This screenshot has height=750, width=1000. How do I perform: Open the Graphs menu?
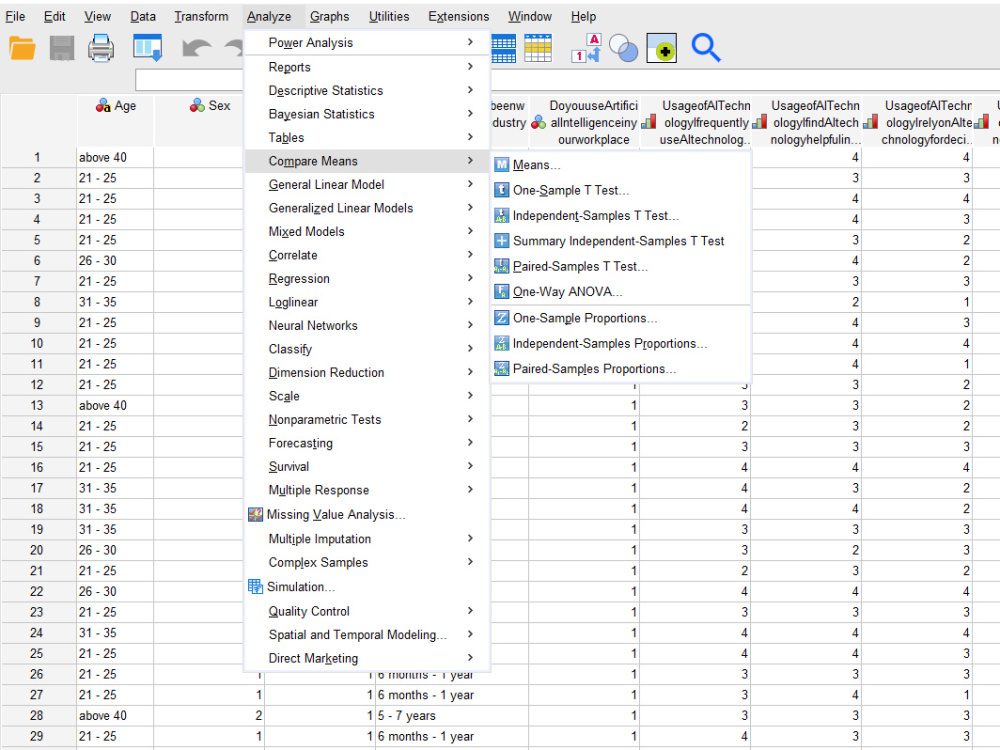coord(330,17)
